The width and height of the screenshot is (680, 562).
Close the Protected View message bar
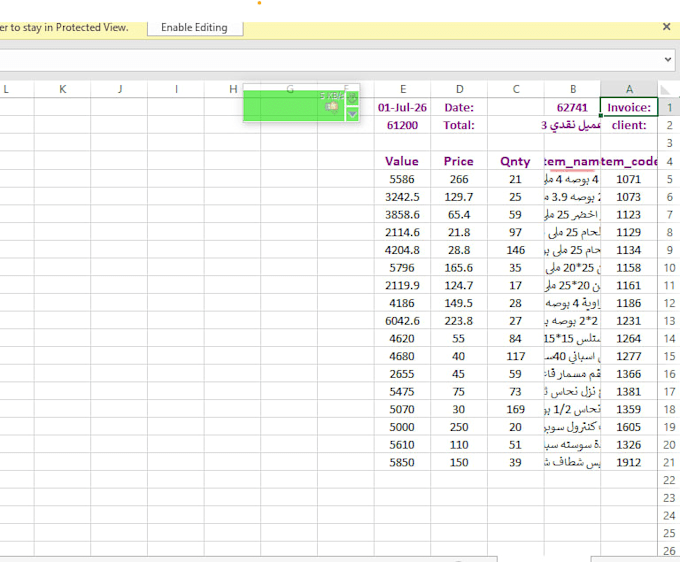667,27
